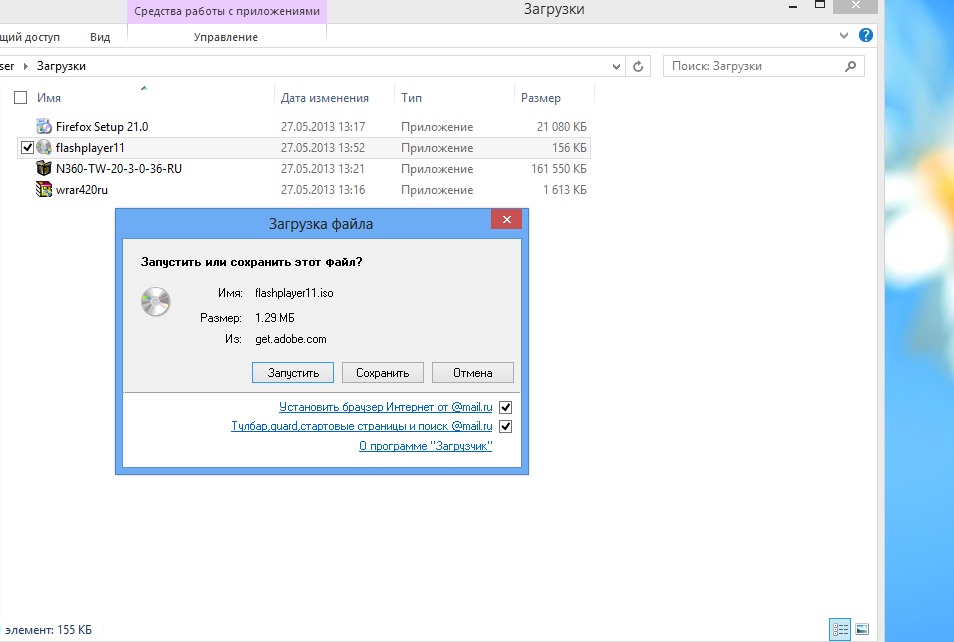This screenshot has height=642, width=954.
Task: Expand the ribbon with the chevron
Action: pos(844,36)
